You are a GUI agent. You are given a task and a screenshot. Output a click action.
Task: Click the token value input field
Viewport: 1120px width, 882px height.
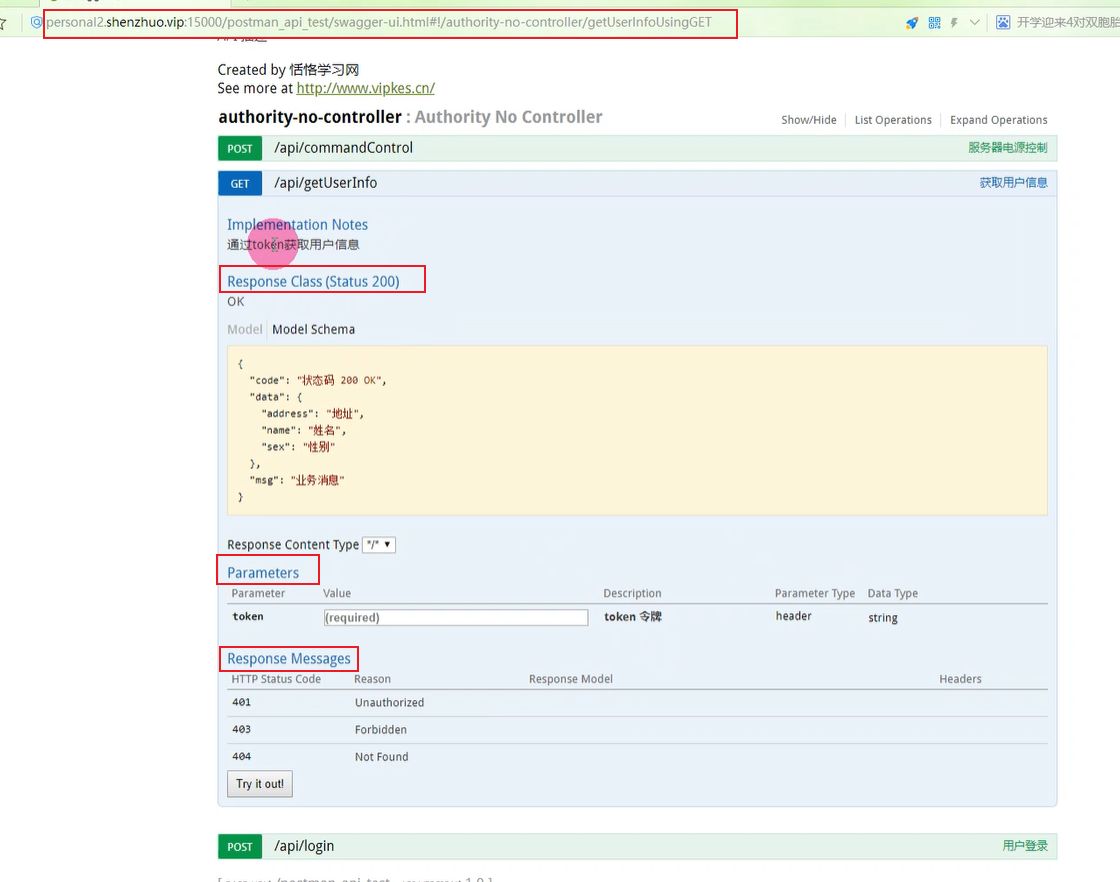tap(455, 618)
